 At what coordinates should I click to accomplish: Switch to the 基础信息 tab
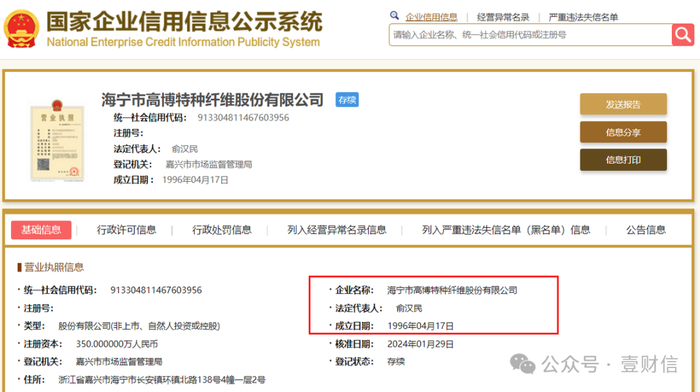coord(41,230)
